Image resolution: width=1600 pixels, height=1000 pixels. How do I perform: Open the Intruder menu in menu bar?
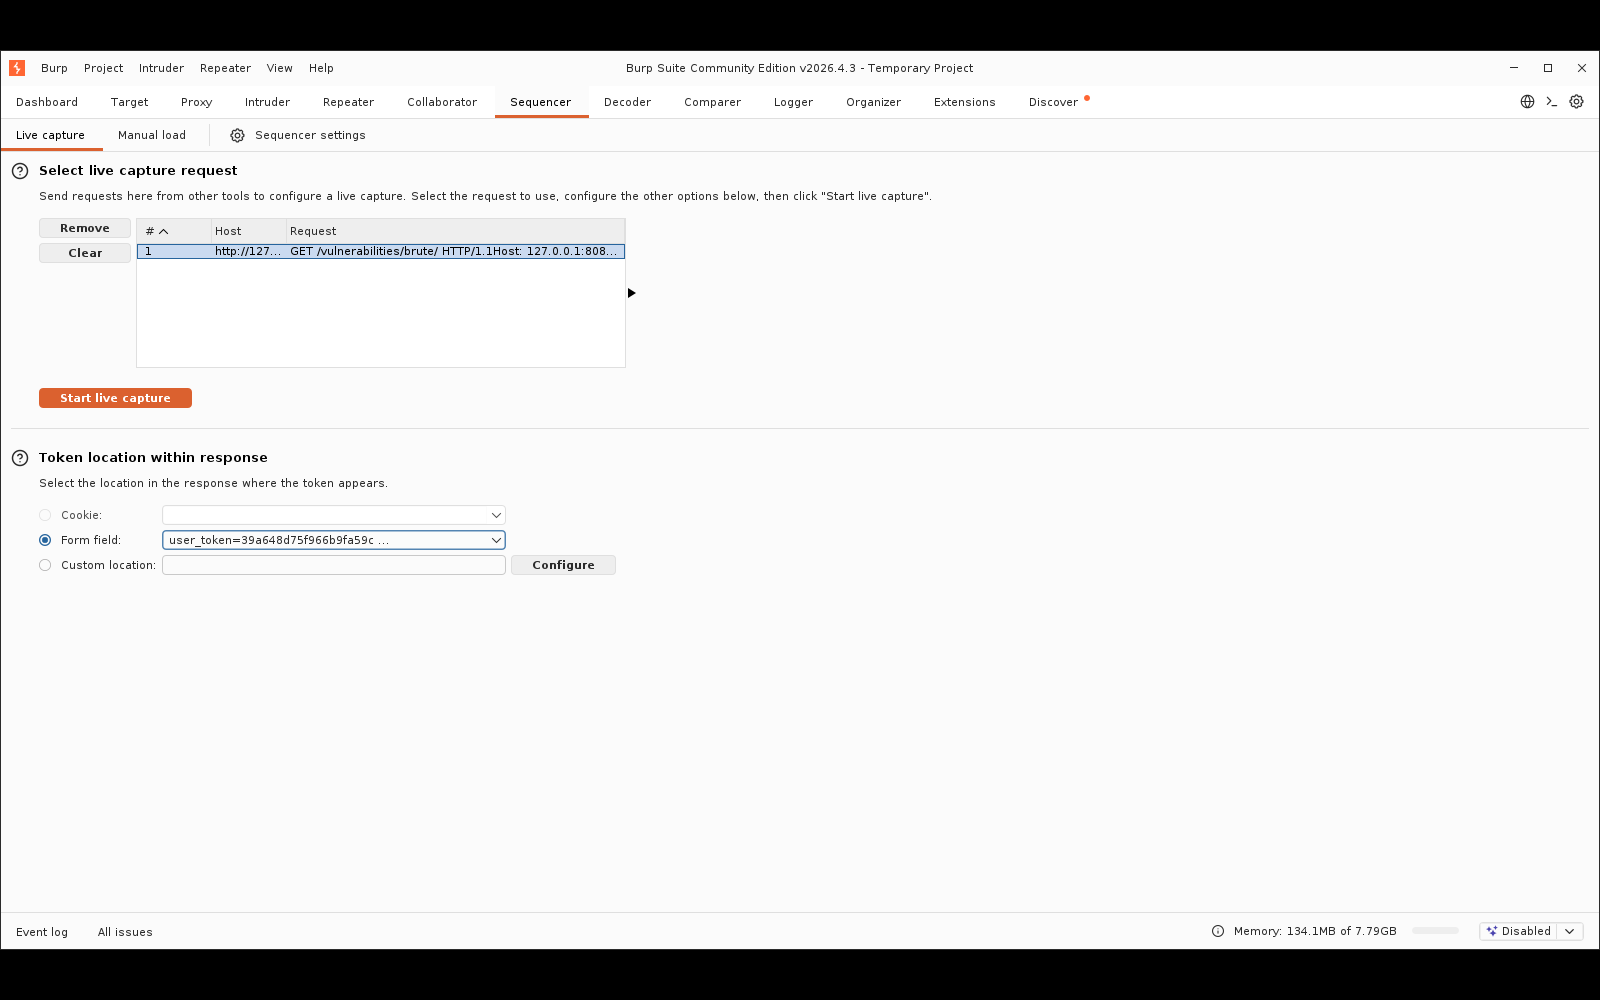point(161,68)
